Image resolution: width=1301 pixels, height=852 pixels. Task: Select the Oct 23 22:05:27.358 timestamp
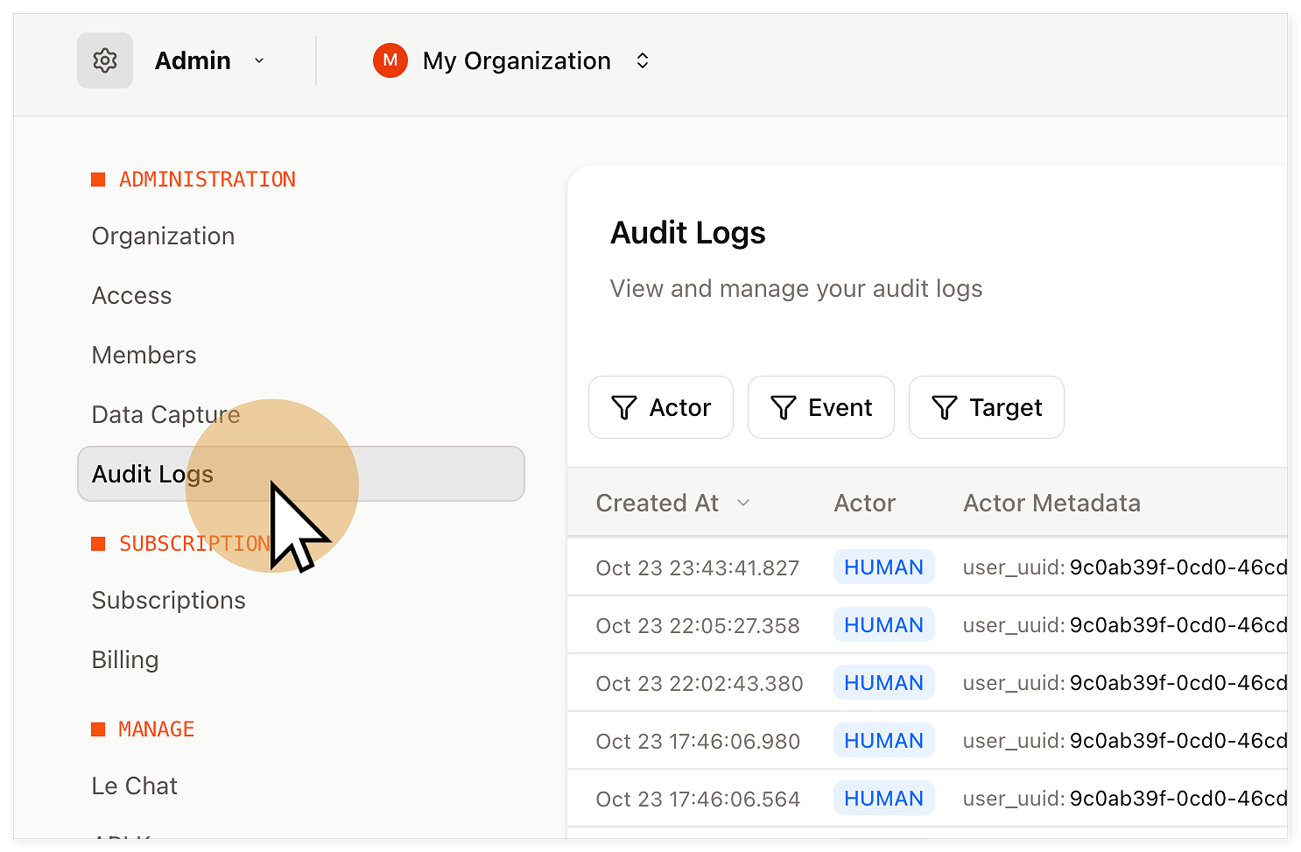coord(698,626)
